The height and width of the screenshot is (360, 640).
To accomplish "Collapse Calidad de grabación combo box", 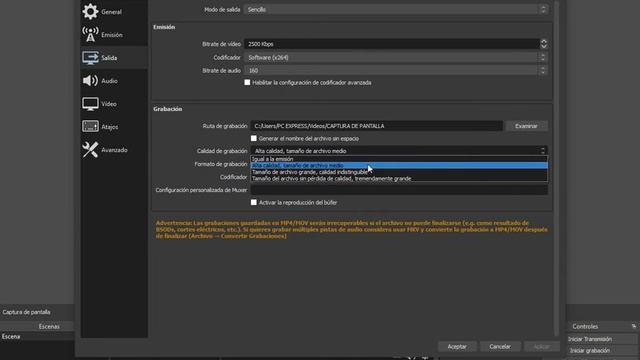I will pyautogui.click(x=399, y=151).
